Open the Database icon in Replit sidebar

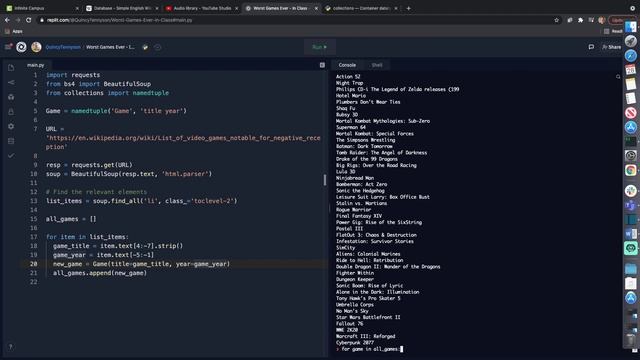[x=11, y=141]
